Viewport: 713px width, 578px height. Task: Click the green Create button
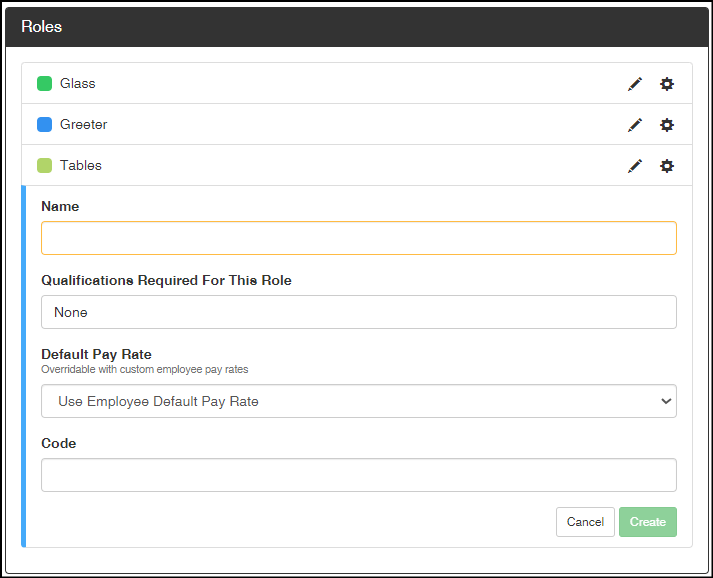pyautogui.click(x=648, y=522)
